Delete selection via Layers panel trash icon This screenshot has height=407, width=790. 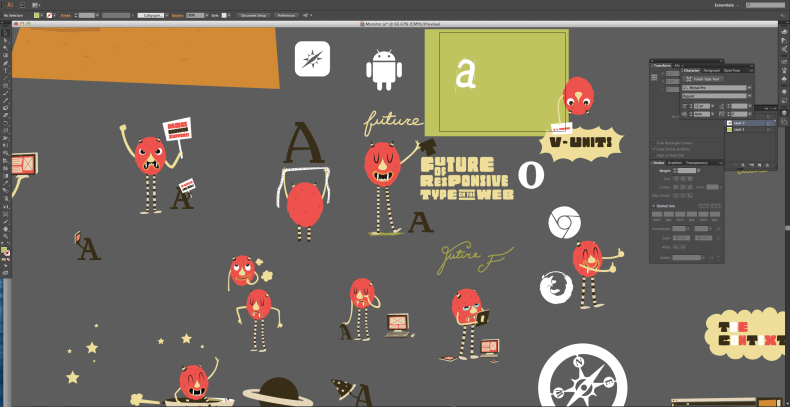point(767,165)
